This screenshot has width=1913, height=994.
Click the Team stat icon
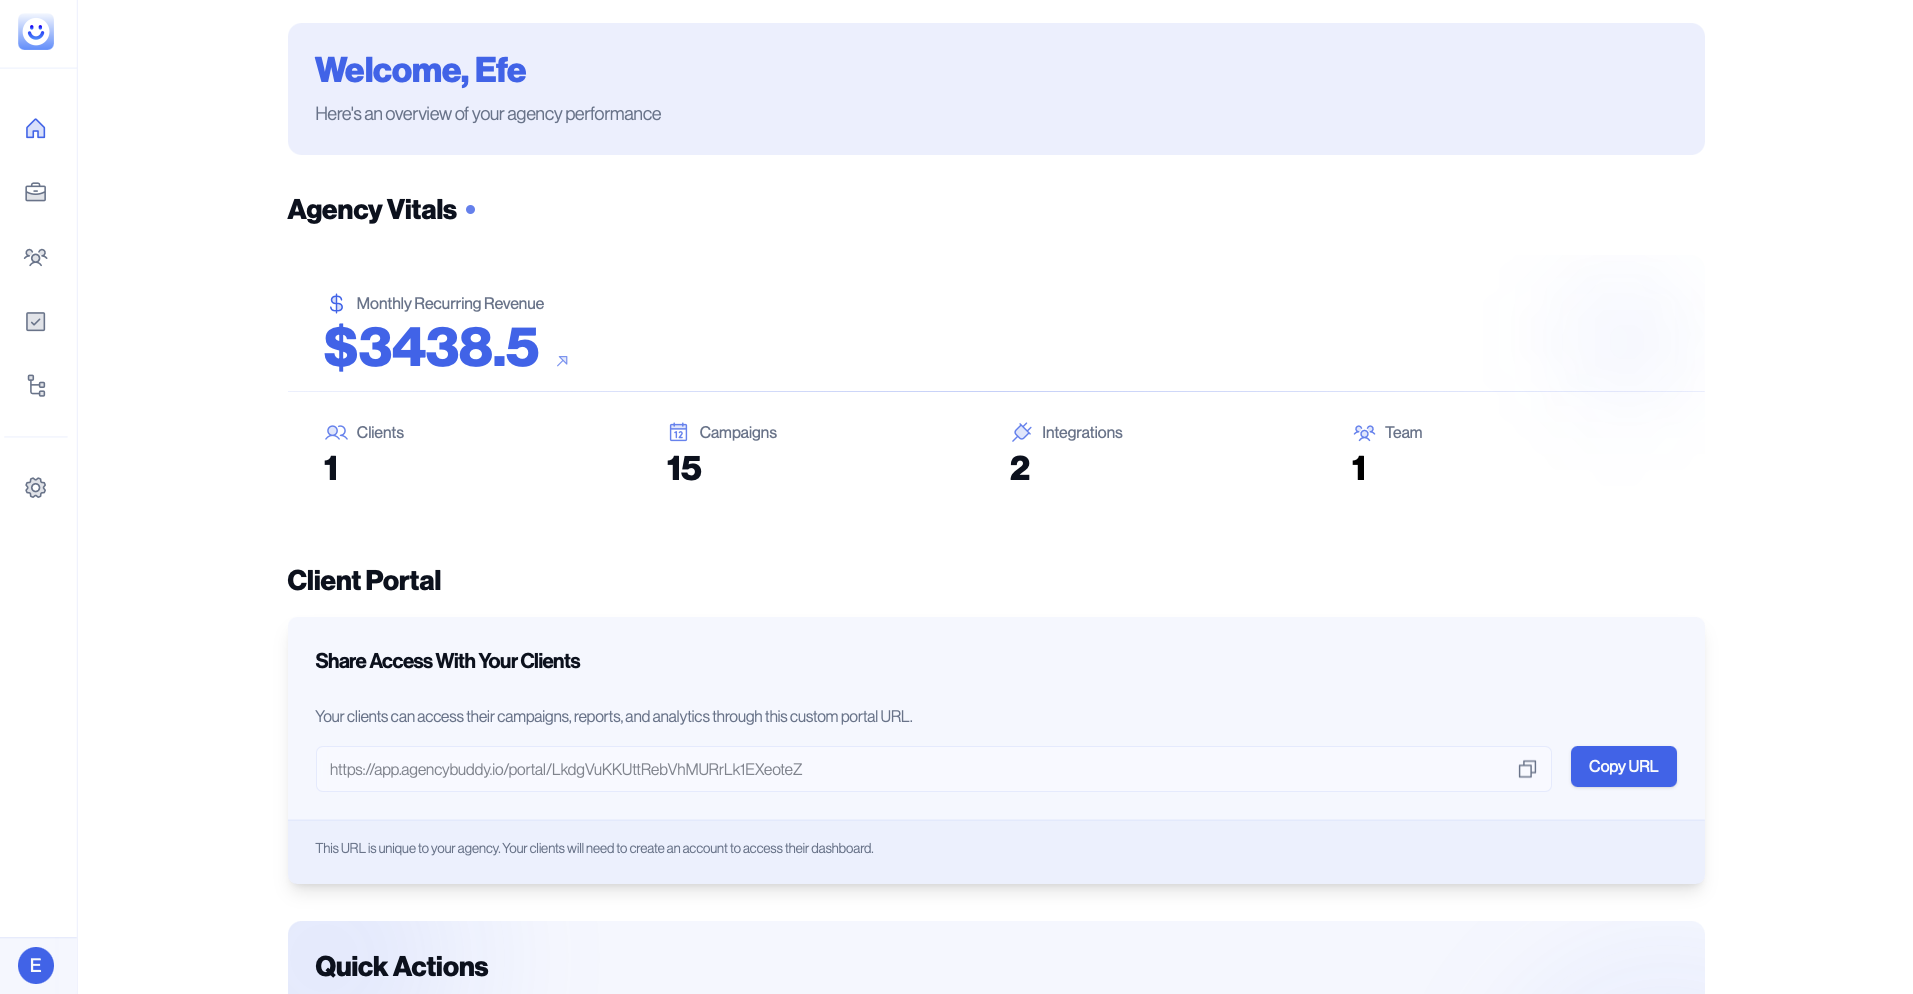(1363, 432)
